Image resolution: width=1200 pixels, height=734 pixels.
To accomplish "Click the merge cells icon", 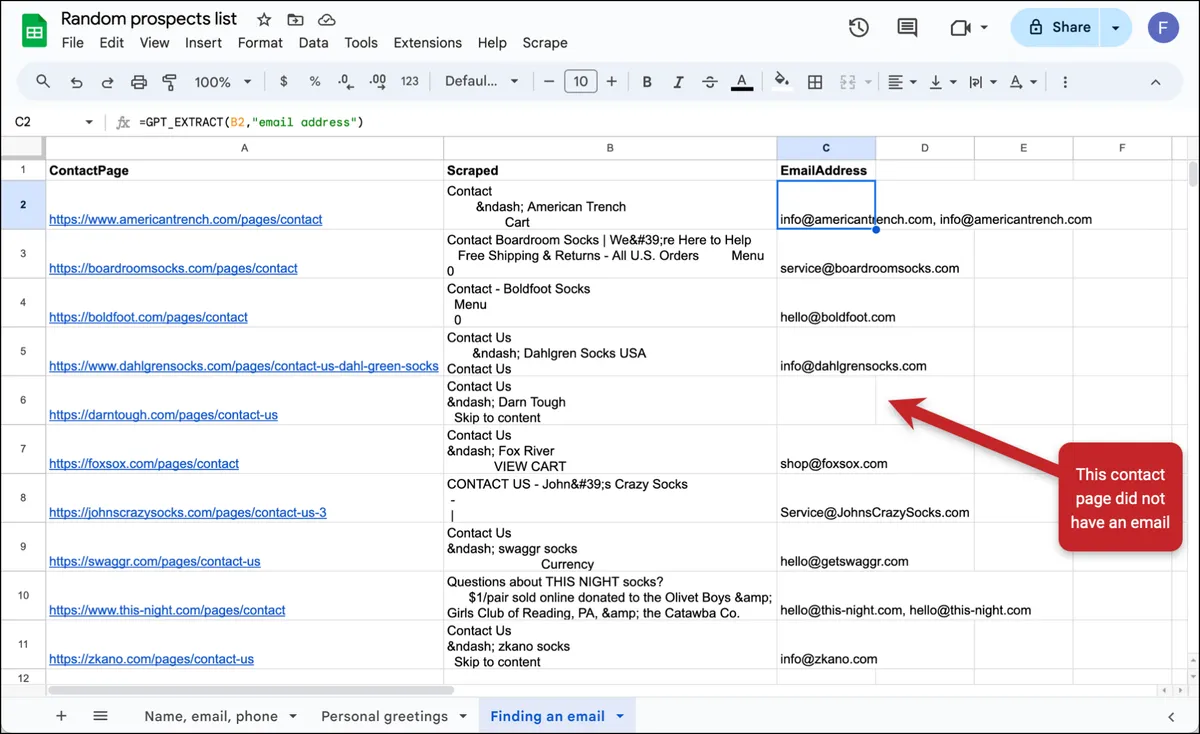I will tap(847, 82).
